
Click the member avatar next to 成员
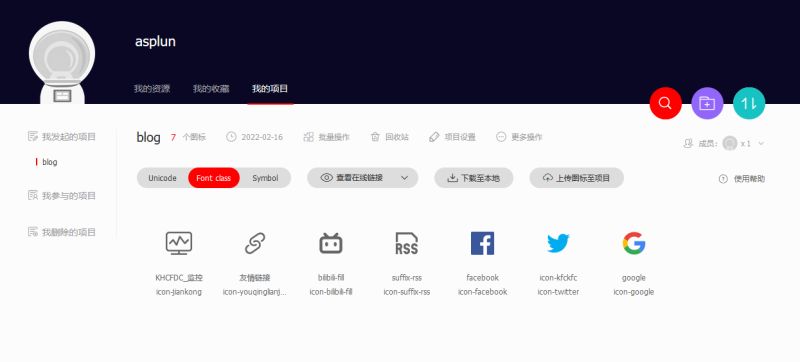730,143
